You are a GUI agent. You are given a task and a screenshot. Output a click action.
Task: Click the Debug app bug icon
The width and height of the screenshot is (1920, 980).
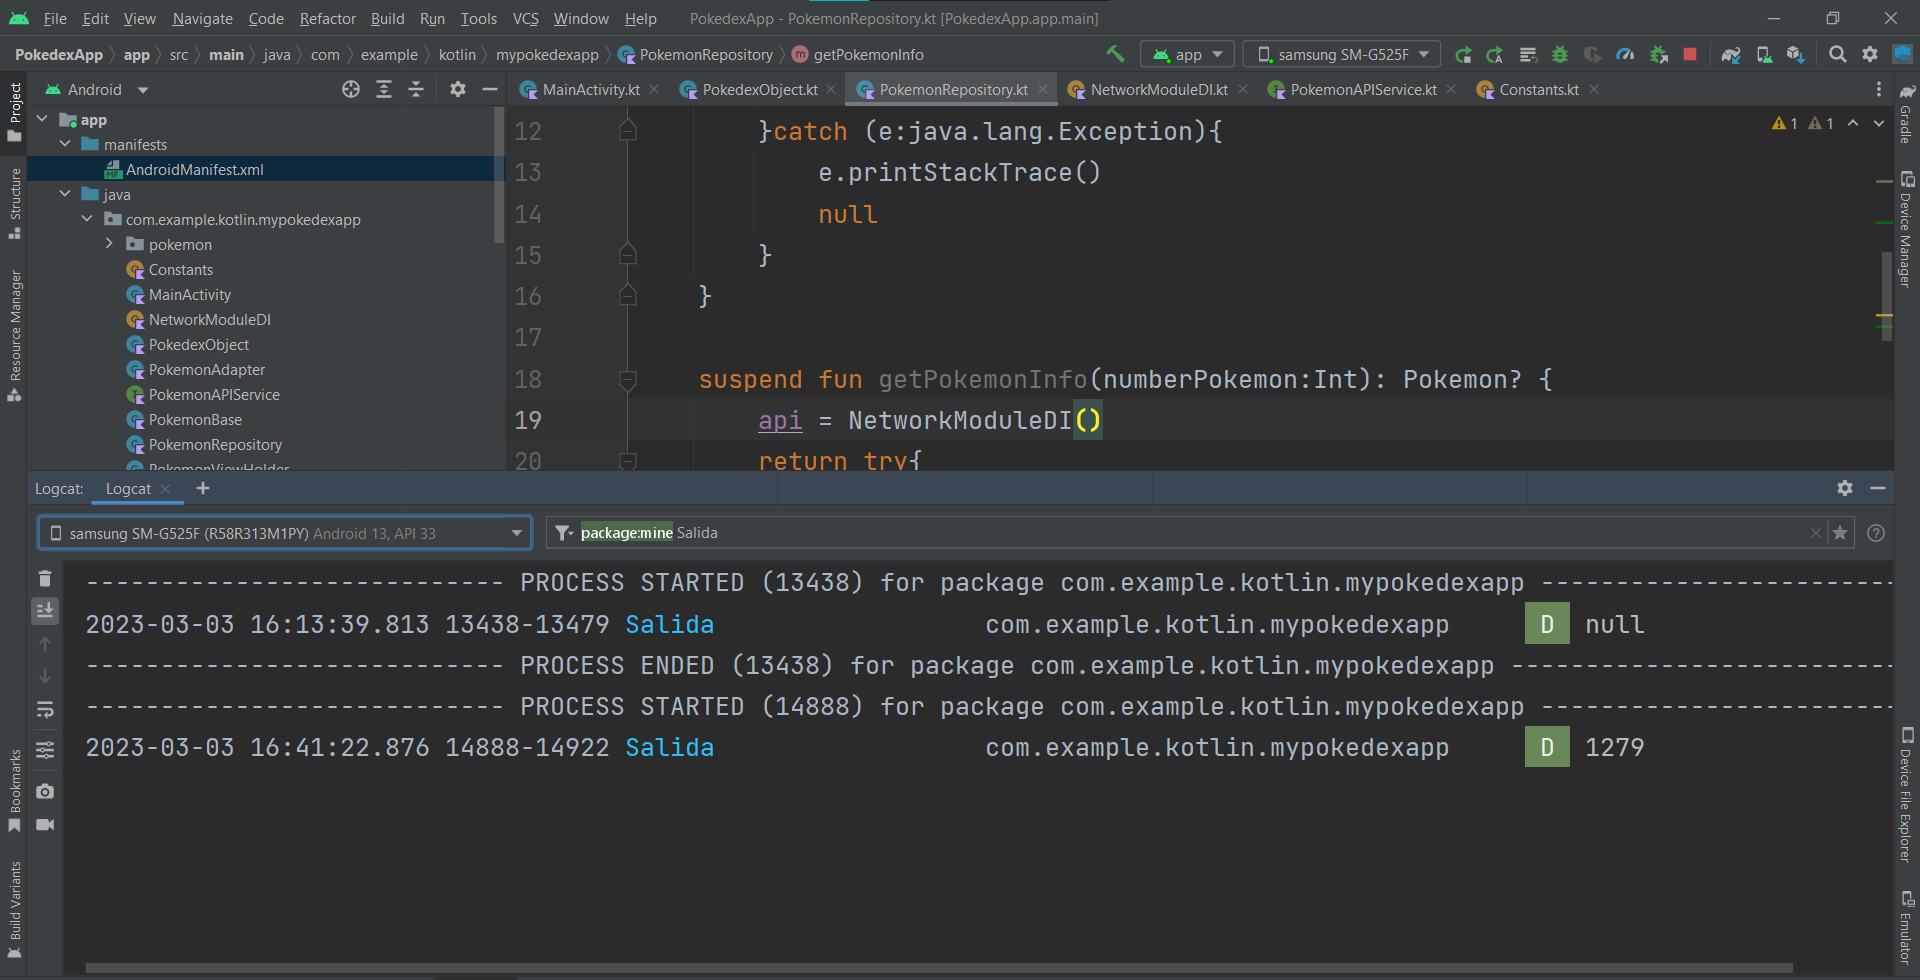(1559, 55)
